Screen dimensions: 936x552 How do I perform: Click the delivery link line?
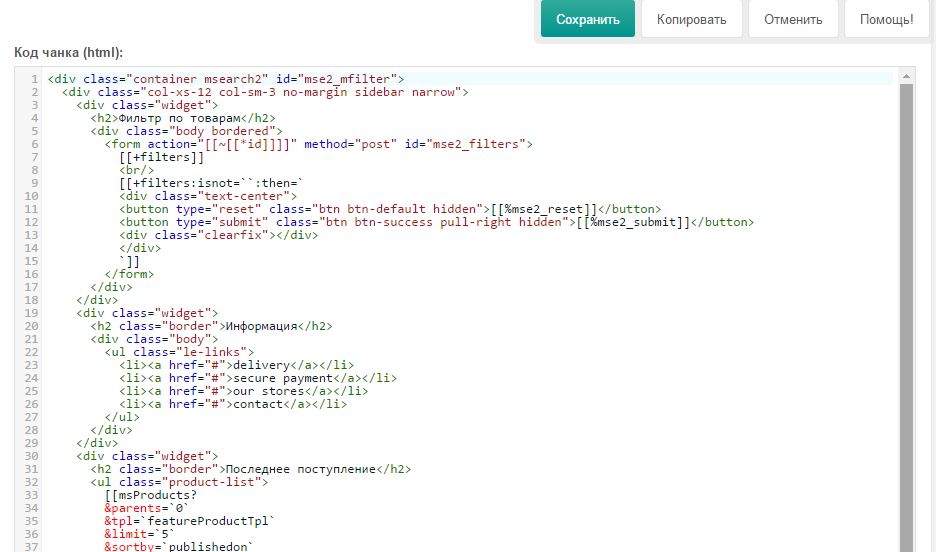(236, 365)
